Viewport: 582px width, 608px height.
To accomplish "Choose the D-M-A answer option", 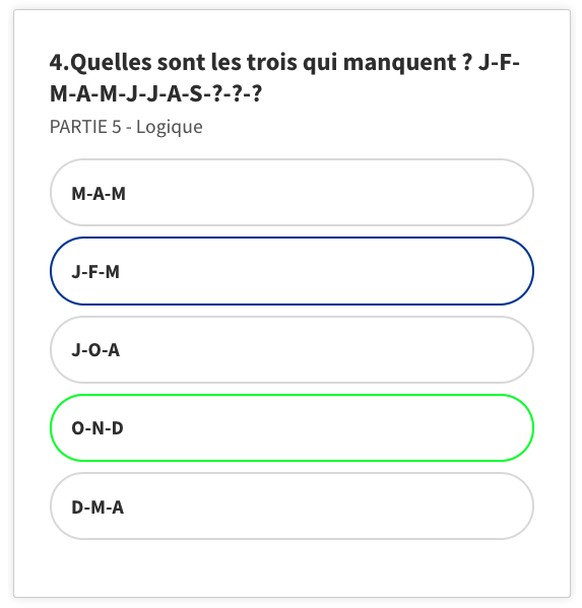I will pyautogui.click(x=292, y=506).
